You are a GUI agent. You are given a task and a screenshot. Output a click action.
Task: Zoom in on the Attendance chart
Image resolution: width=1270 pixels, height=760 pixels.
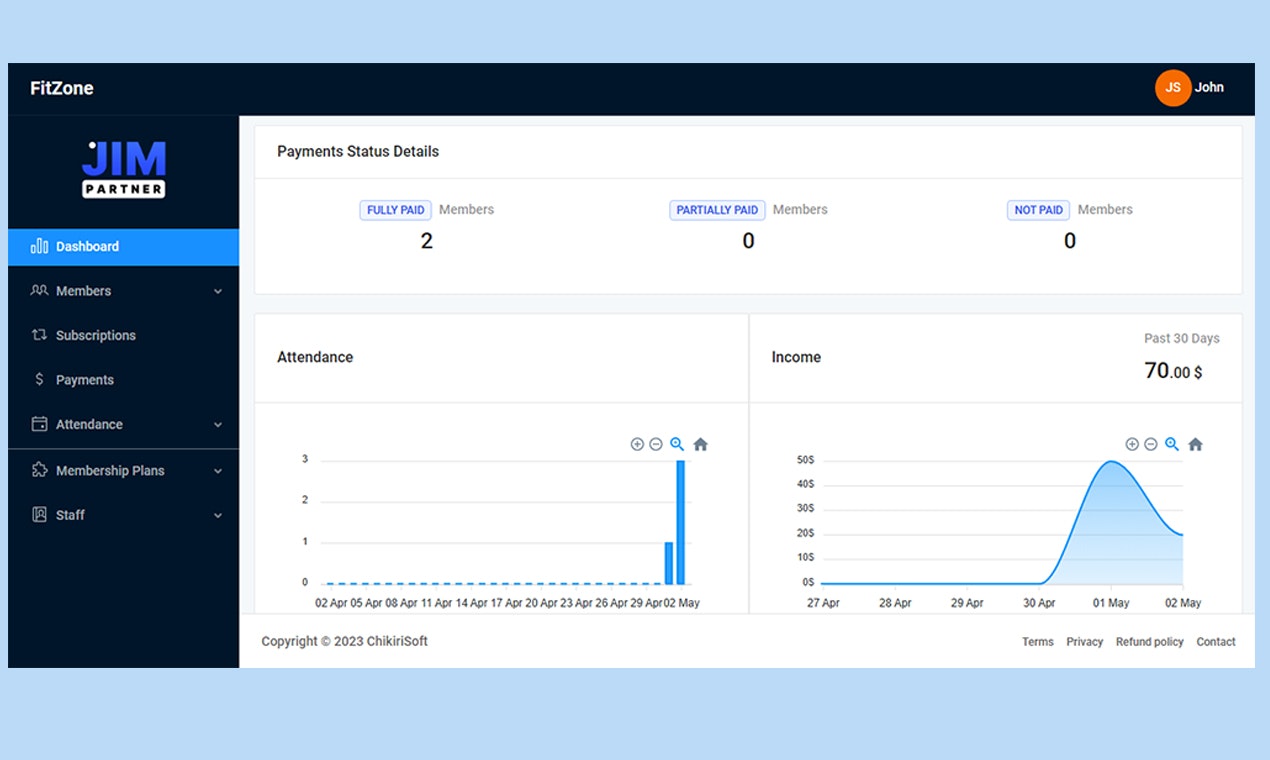pos(637,444)
